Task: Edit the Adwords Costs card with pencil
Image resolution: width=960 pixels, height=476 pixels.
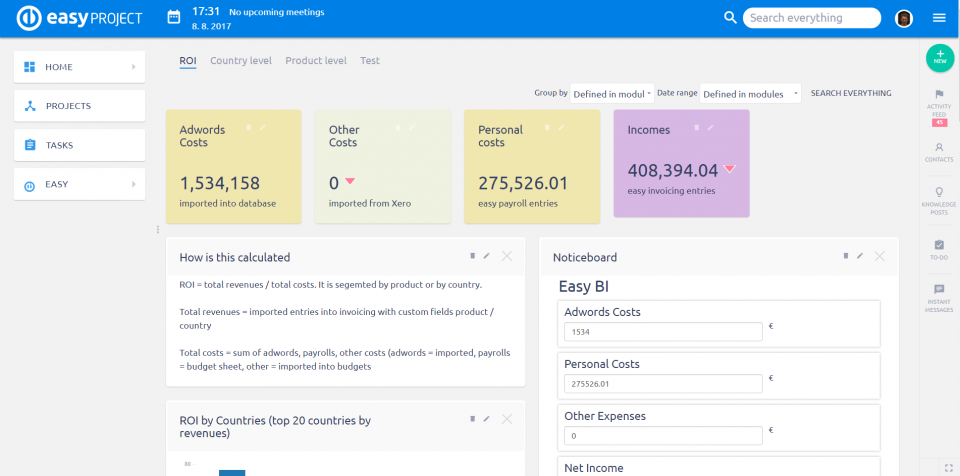Action: [263, 127]
